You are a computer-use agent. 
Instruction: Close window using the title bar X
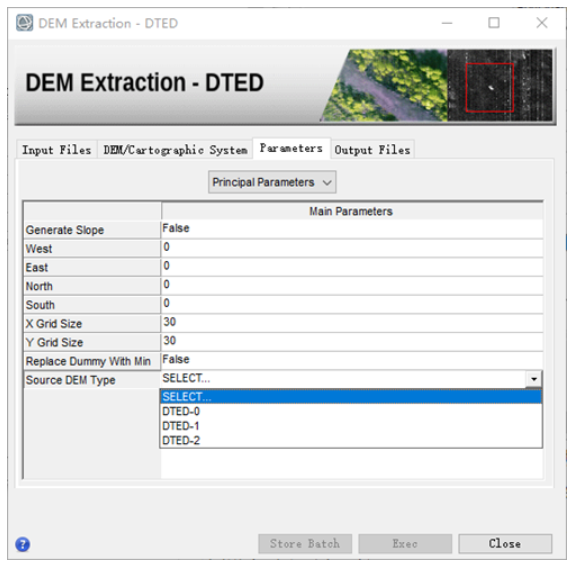(x=542, y=23)
